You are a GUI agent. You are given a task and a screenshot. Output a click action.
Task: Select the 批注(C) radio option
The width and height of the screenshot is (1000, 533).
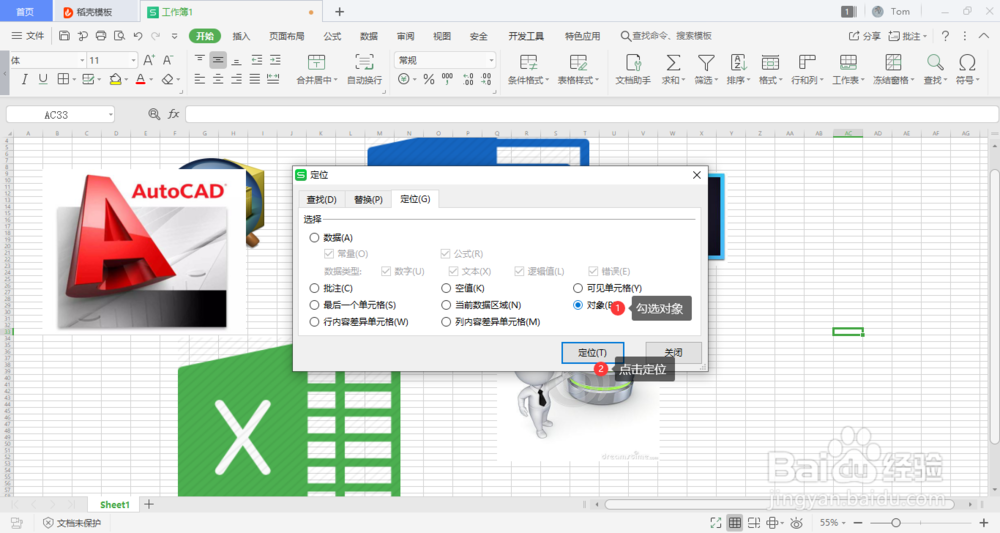pos(314,288)
